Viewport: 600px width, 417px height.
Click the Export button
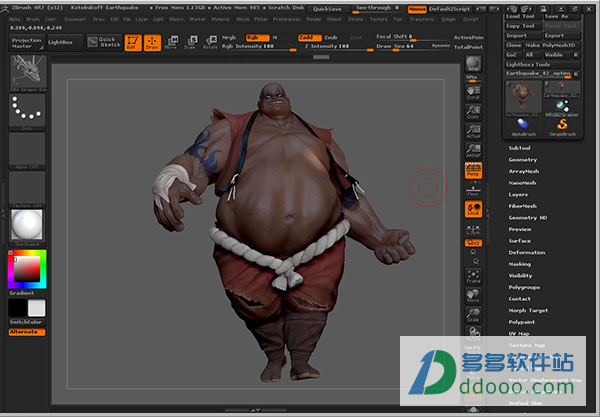[562, 36]
